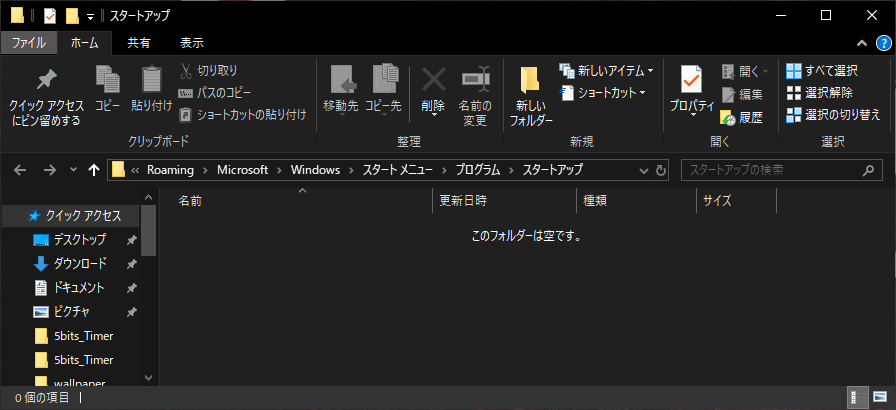Click the プロパティ (Properties) checkmark icon

coord(691,79)
